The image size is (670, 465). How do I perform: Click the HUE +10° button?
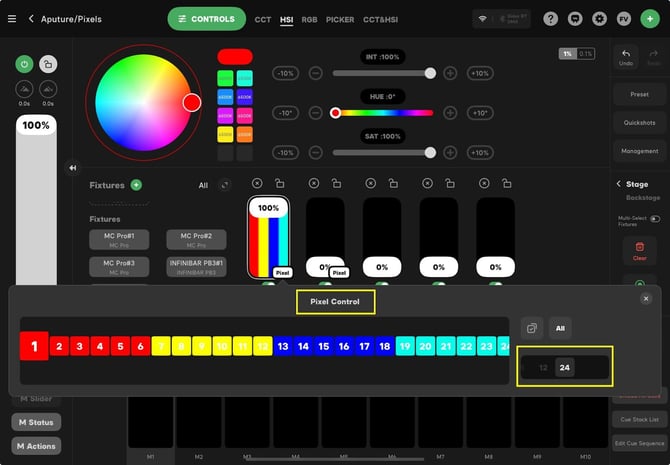pyautogui.click(x=480, y=113)
